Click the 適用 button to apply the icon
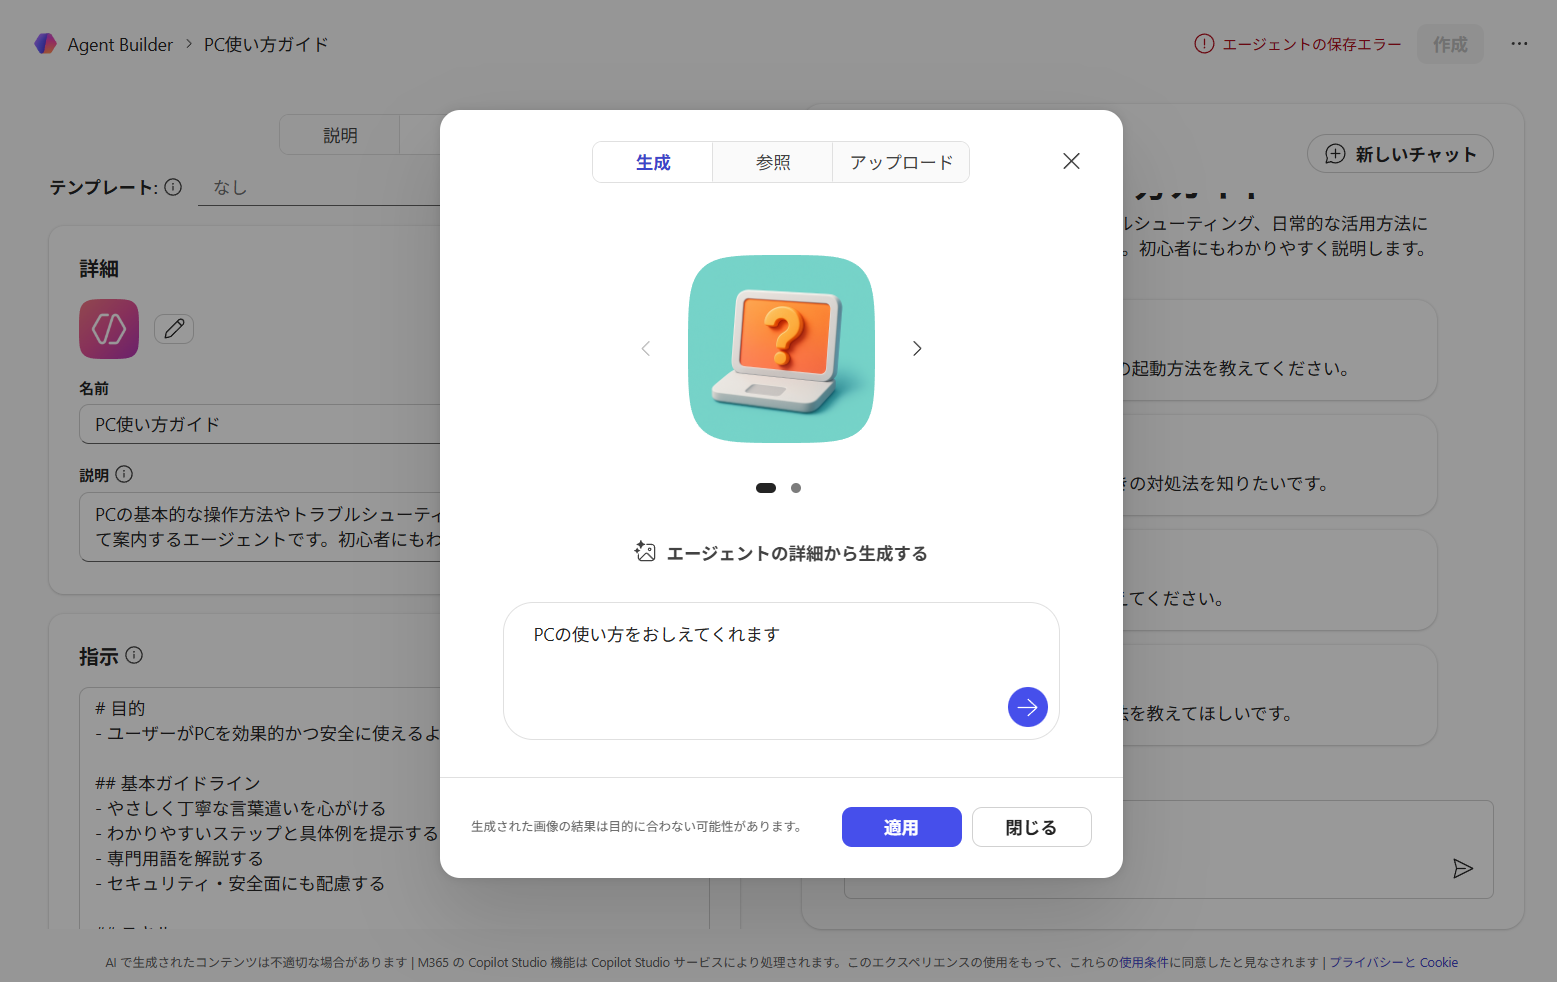 pos(901,827)
